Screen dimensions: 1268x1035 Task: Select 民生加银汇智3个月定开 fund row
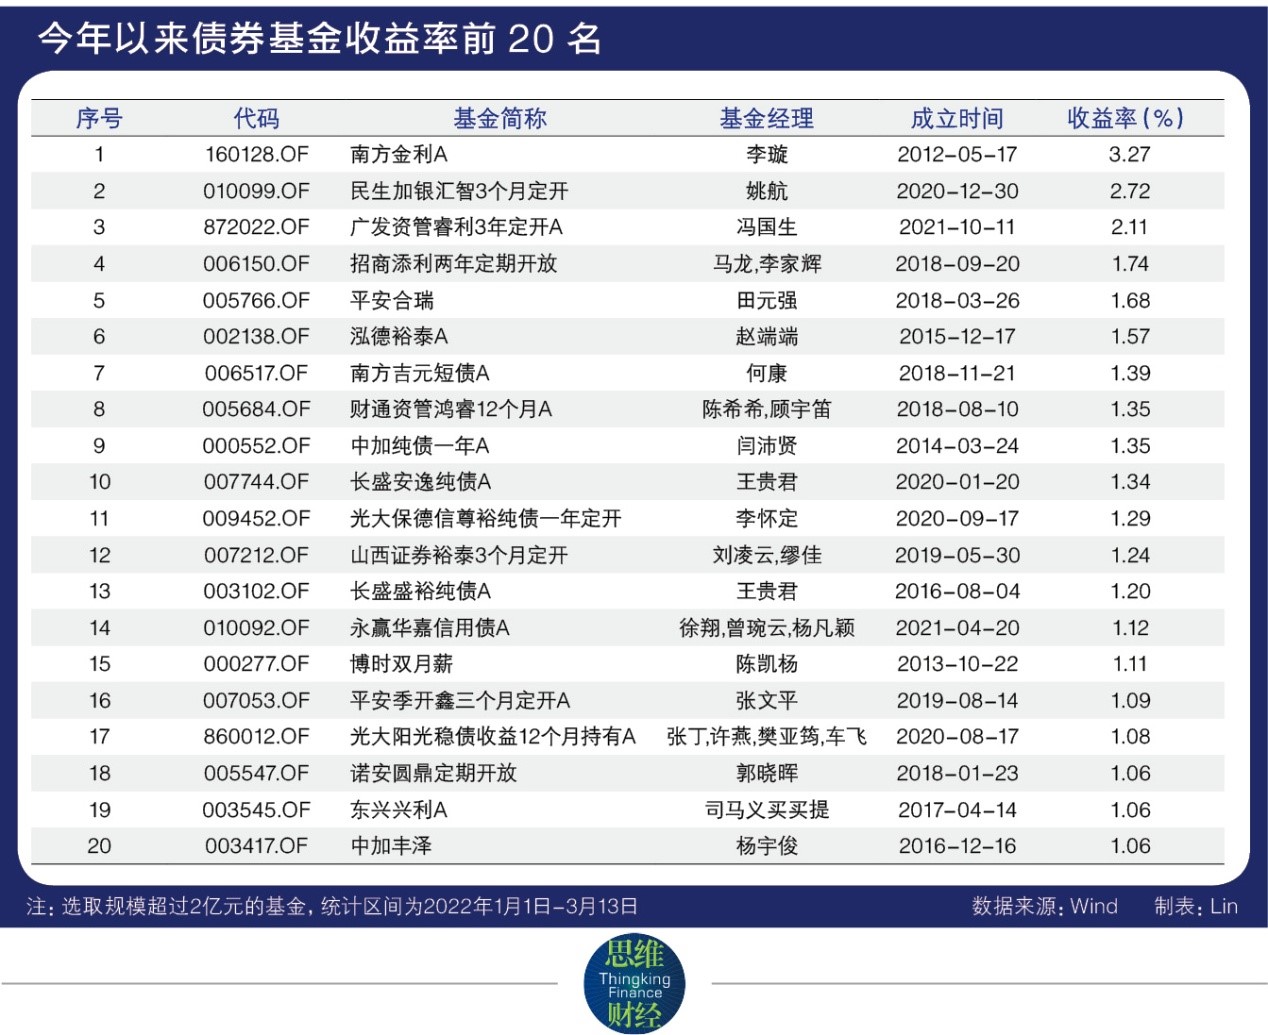[x=627, y=191]
